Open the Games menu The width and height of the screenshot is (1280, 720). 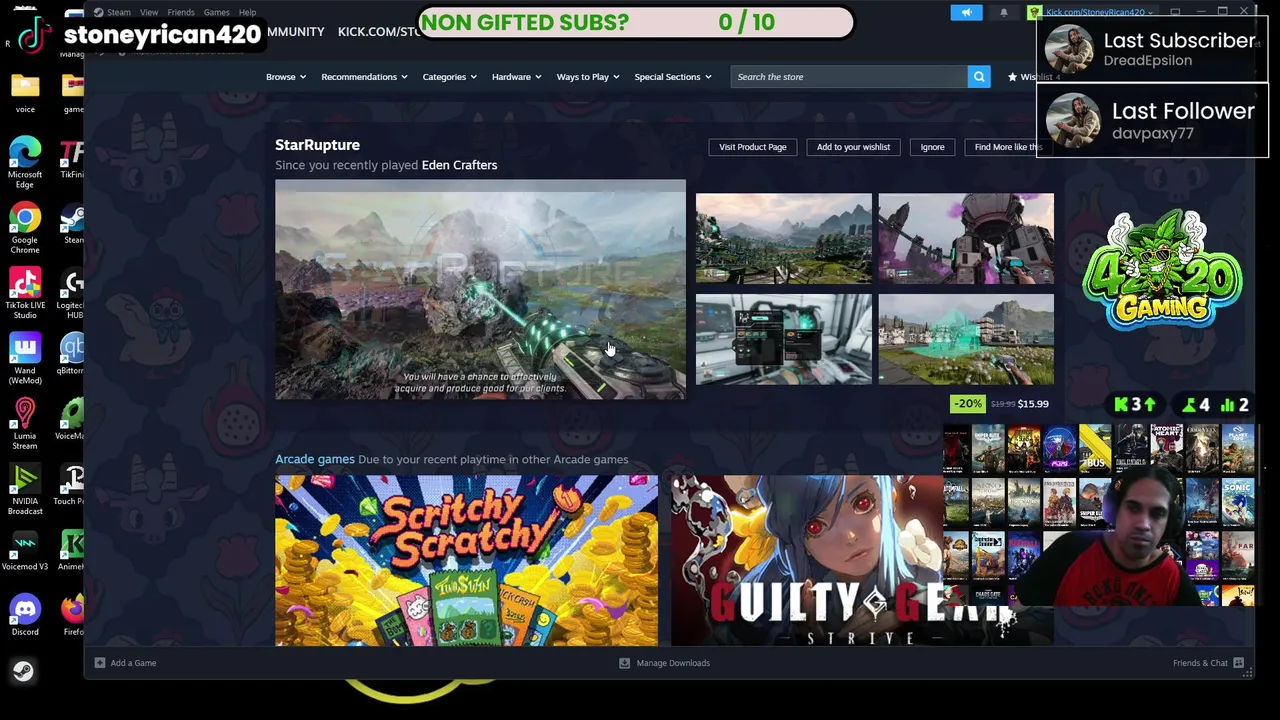point(216,12)
